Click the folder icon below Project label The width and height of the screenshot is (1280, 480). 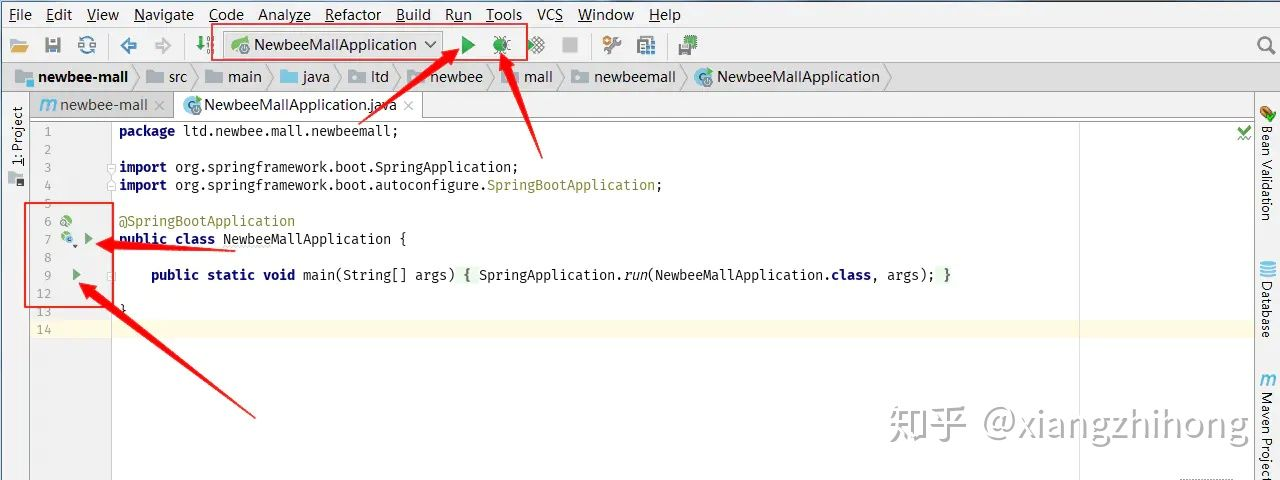pos(16,179)
